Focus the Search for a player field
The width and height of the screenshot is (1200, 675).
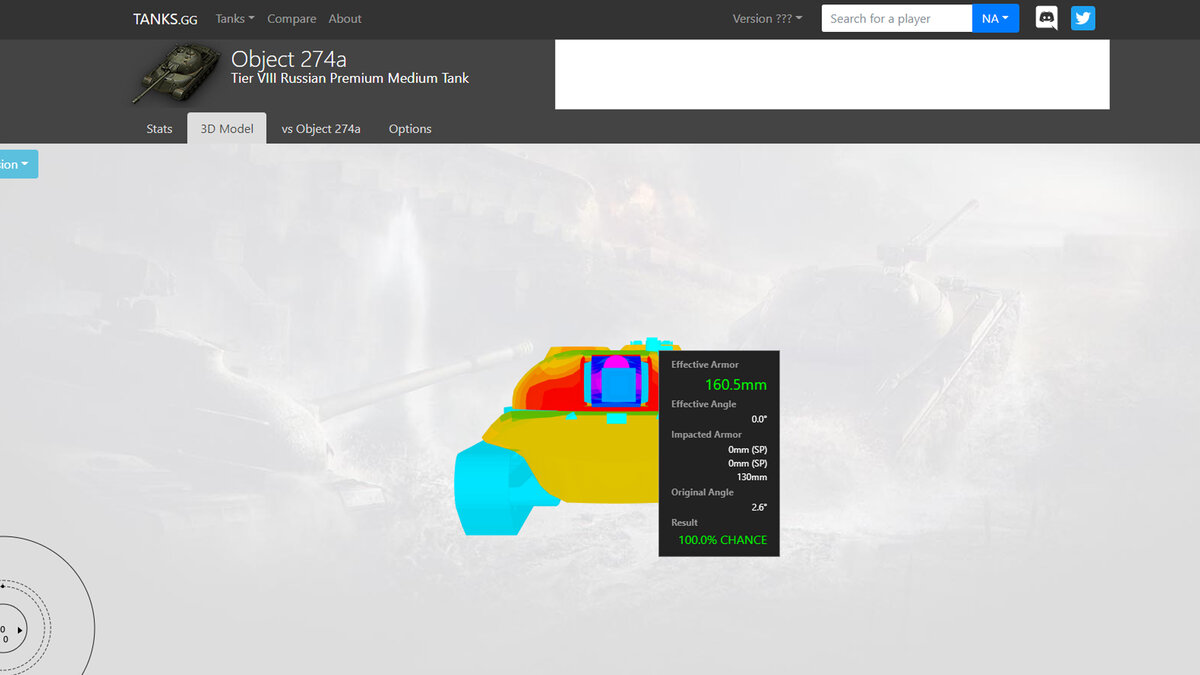[x=897, y=18]
